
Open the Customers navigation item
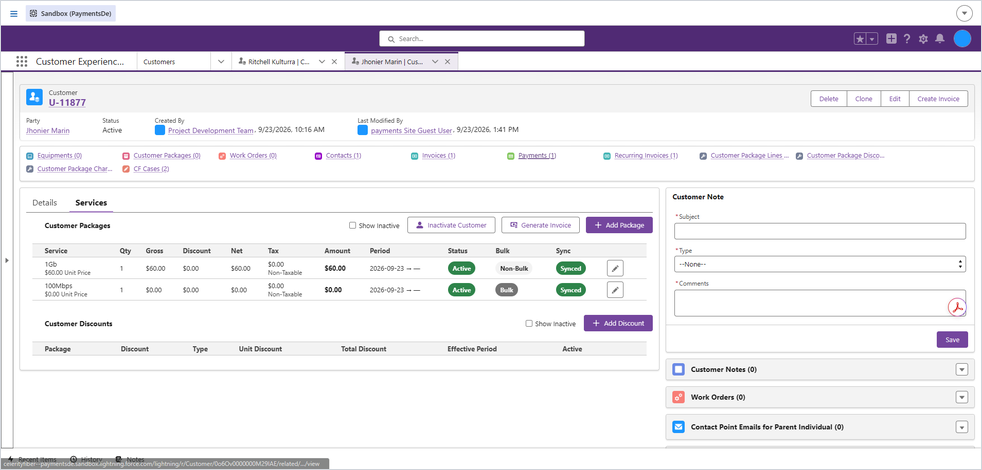point(159,62)
